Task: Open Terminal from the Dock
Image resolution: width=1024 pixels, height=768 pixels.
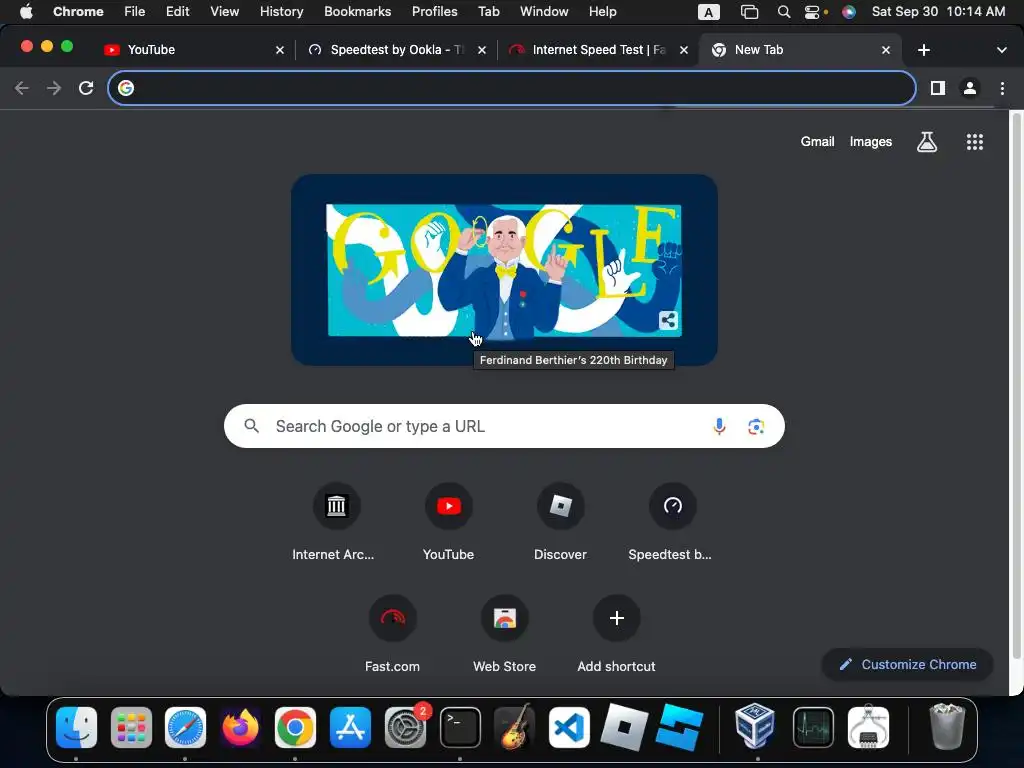Action: tap(460, 728)
